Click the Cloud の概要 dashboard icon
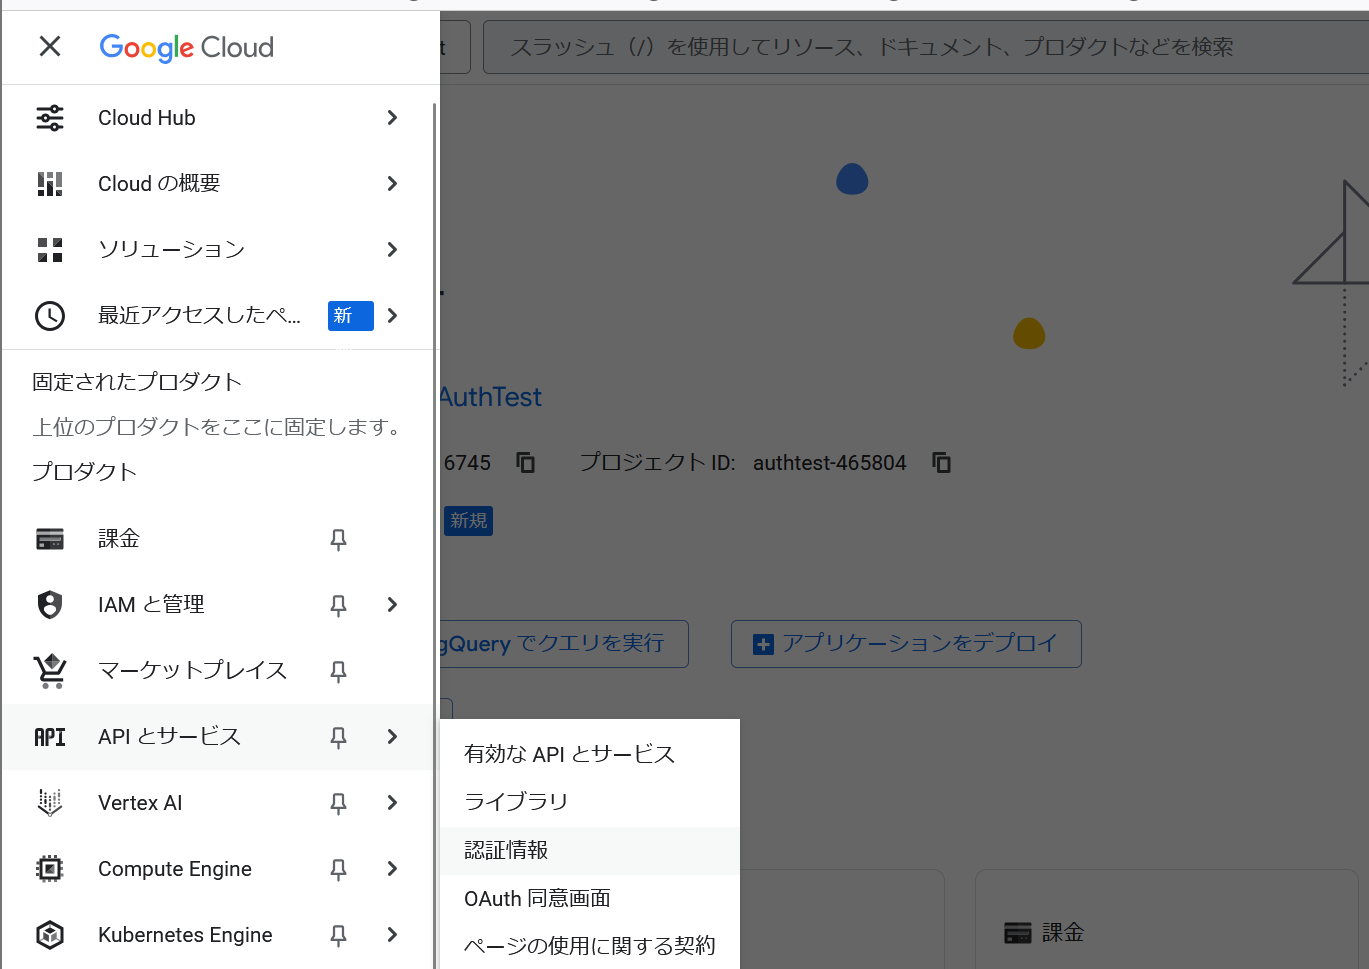Viewport: 1369px width, 969px height. click(50, 184)
